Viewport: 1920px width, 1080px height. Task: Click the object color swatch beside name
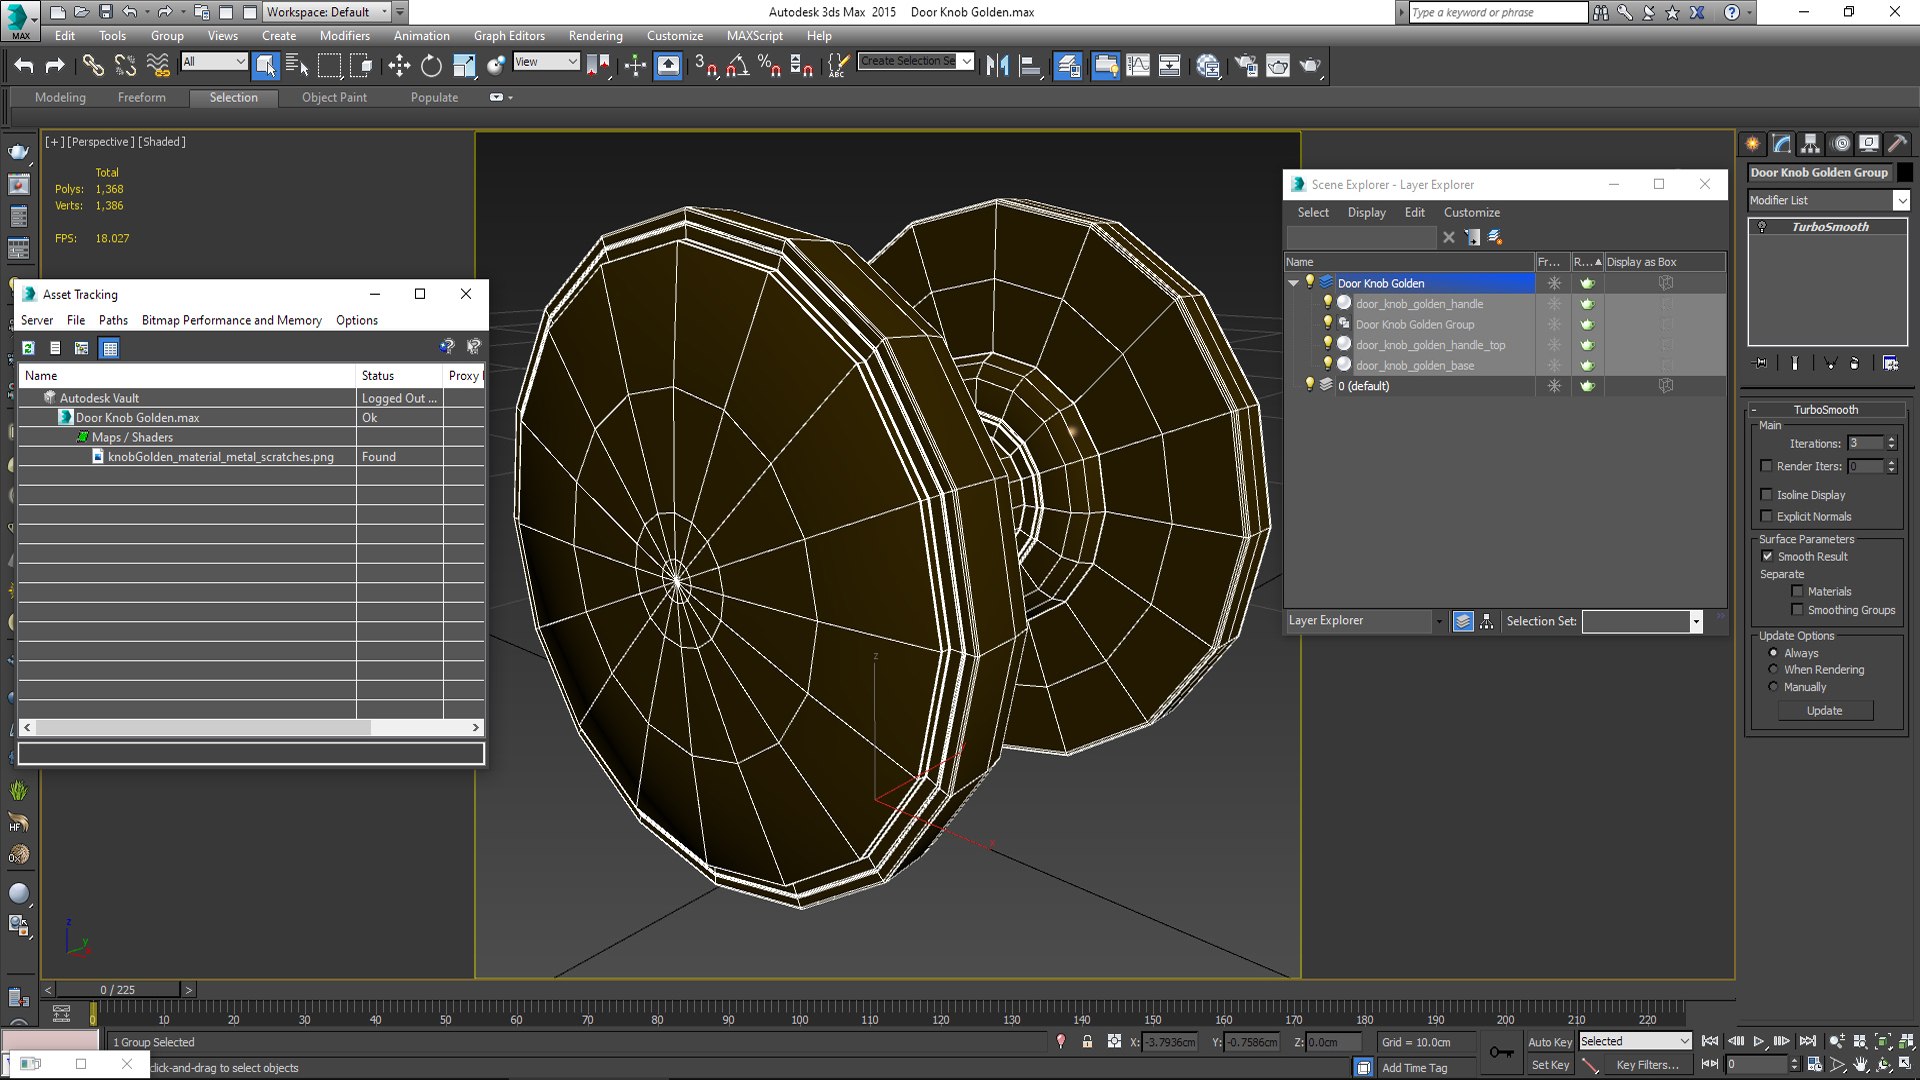[1905, 172]
